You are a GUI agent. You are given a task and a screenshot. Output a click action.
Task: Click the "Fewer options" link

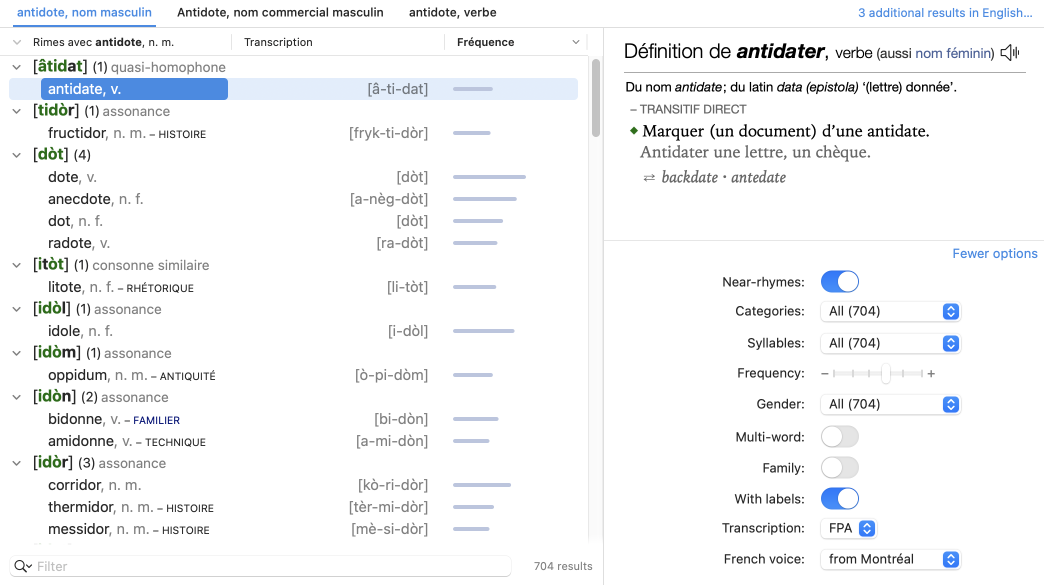coord(994,254)
